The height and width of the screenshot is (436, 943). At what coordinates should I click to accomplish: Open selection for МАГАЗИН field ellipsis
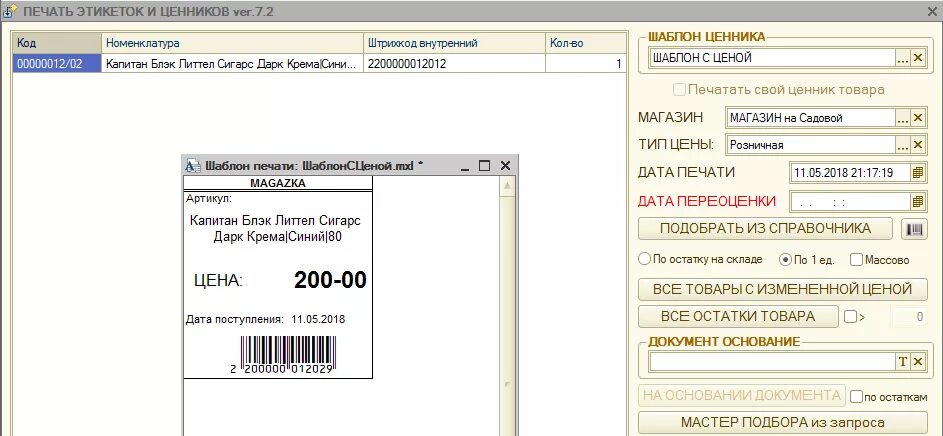[903, 118]
